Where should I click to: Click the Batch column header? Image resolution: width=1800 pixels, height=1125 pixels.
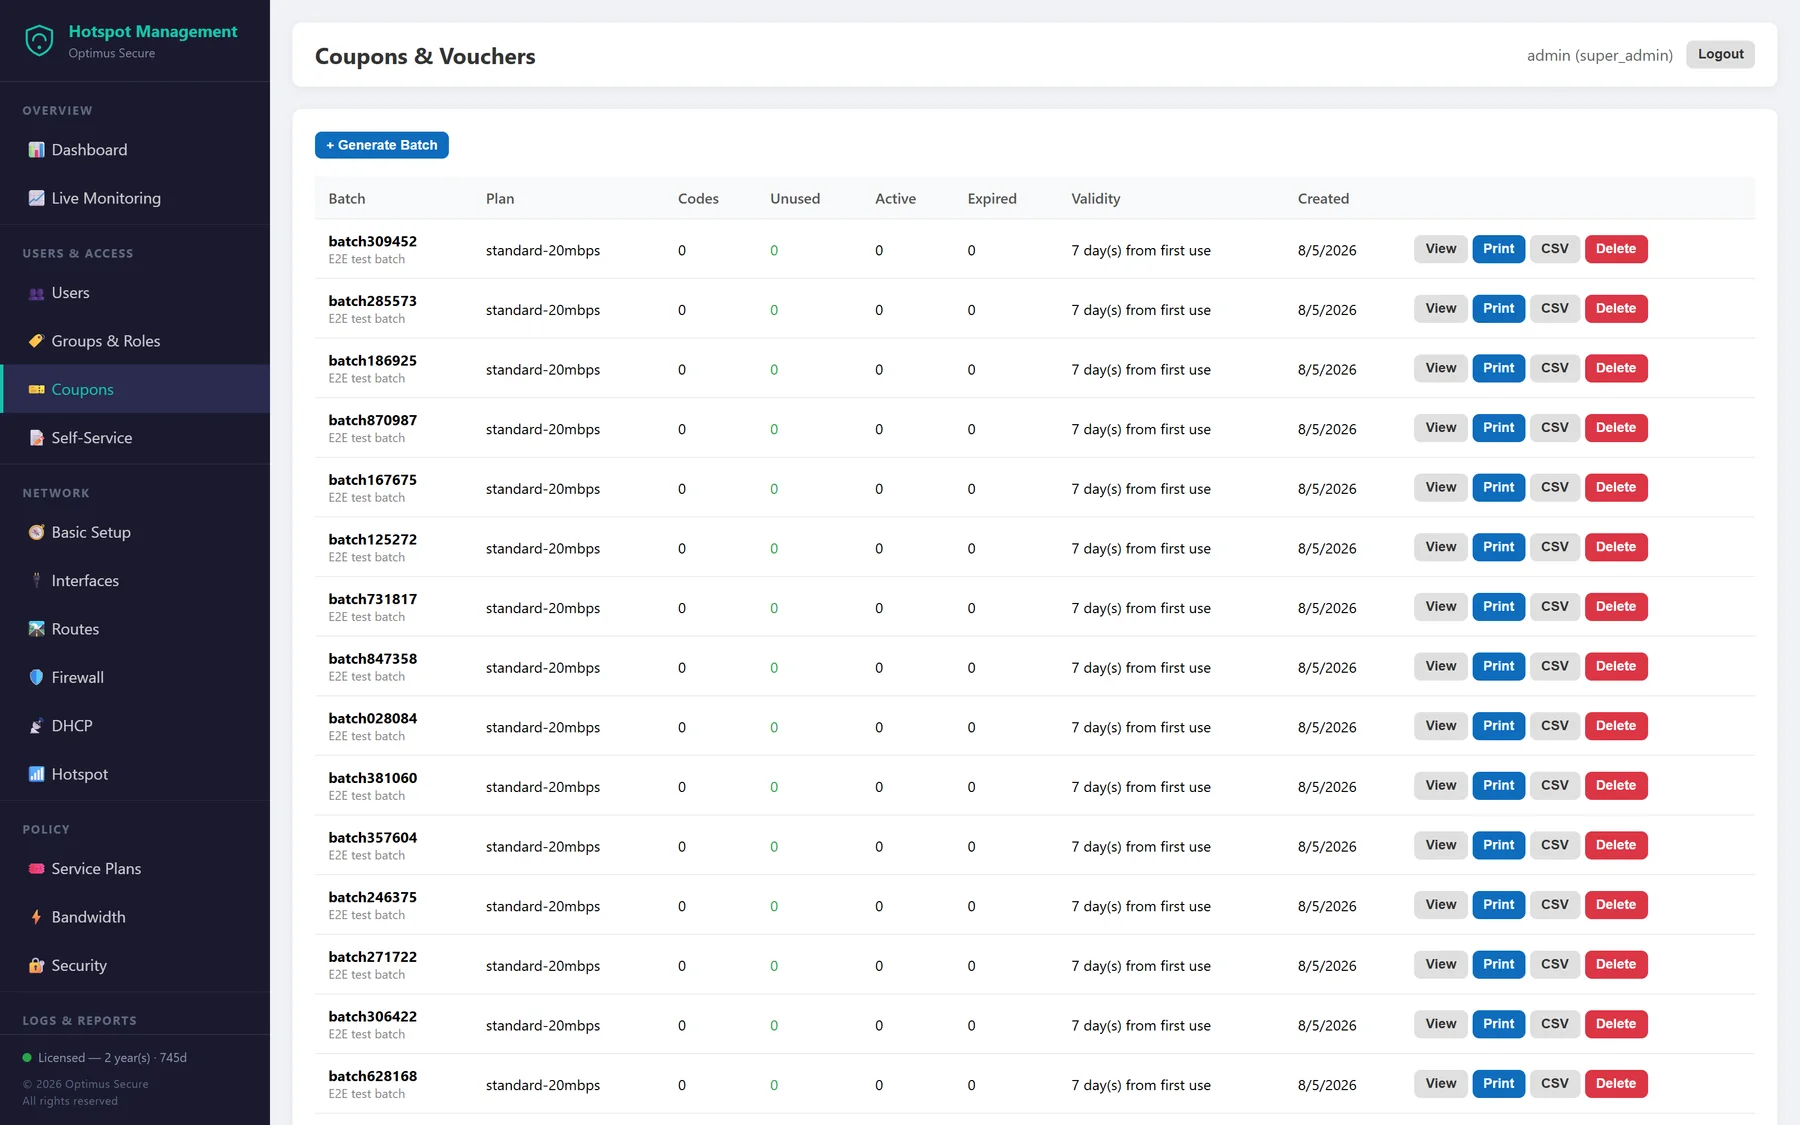347,199
